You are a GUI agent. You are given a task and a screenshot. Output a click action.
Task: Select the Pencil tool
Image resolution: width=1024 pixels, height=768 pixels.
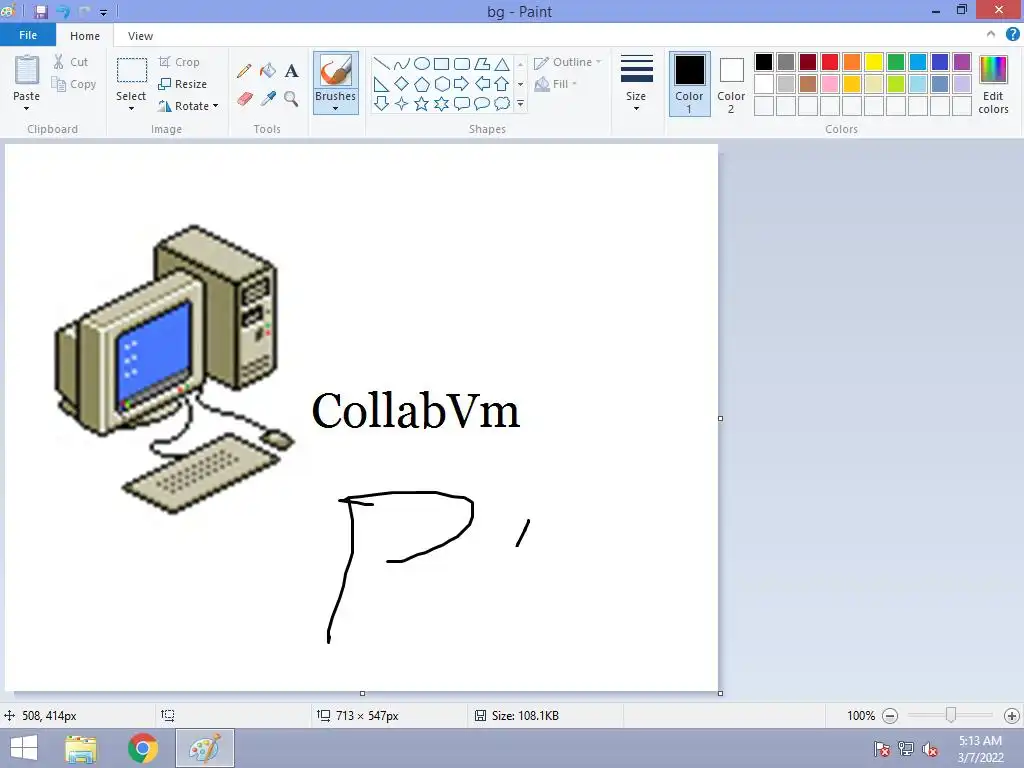coord(244,71)
